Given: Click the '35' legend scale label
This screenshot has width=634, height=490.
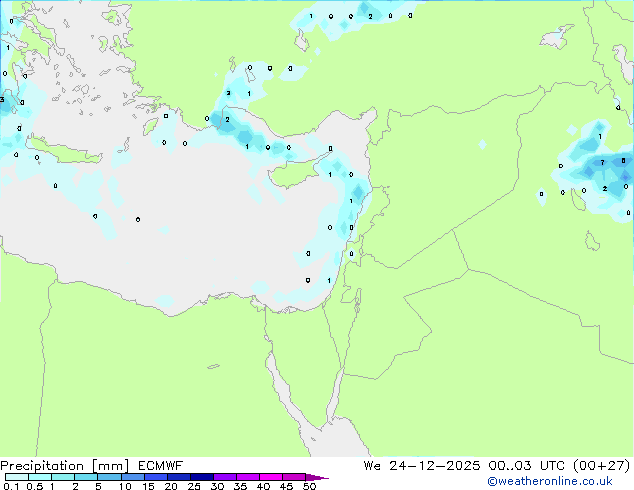Looking at the screenshot, I should (x=240, y=486).
